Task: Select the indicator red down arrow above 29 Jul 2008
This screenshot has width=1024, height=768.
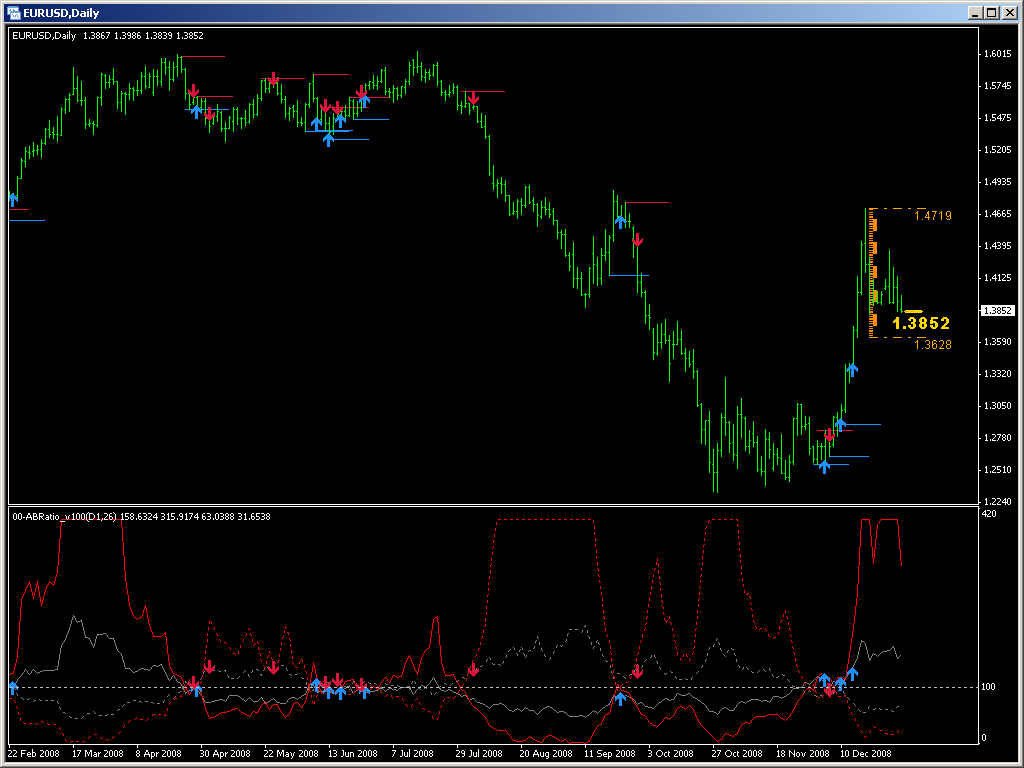Action: 473,669
